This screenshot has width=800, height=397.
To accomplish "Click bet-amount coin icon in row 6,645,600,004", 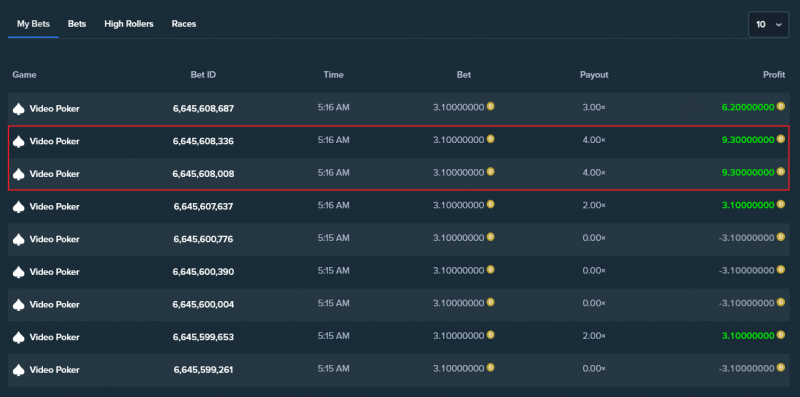I will coord(490,302).
